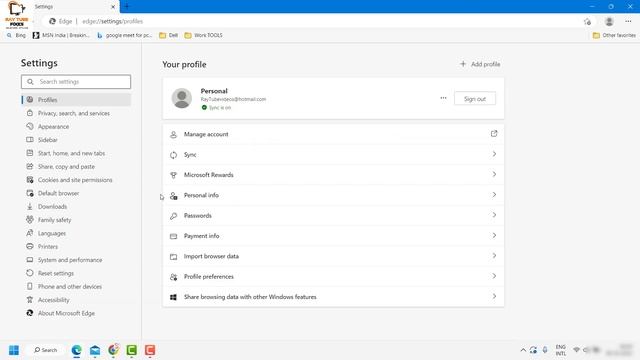Select Phone and other devices label
Viewport: 640px width, 360px height.
pyautogui.click(x=70, y=287)
